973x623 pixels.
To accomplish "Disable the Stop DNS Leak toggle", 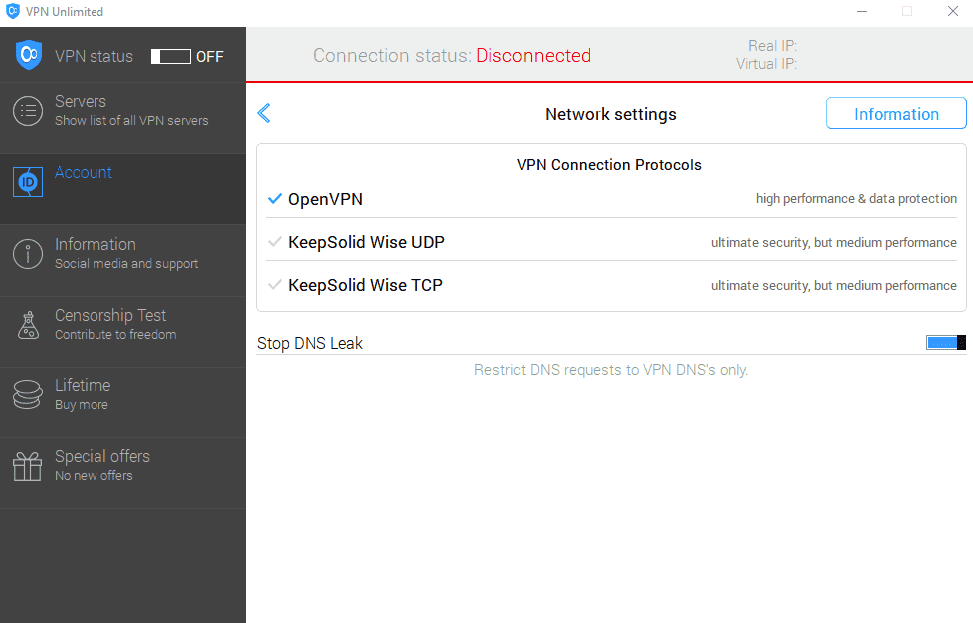I will 945,343.
